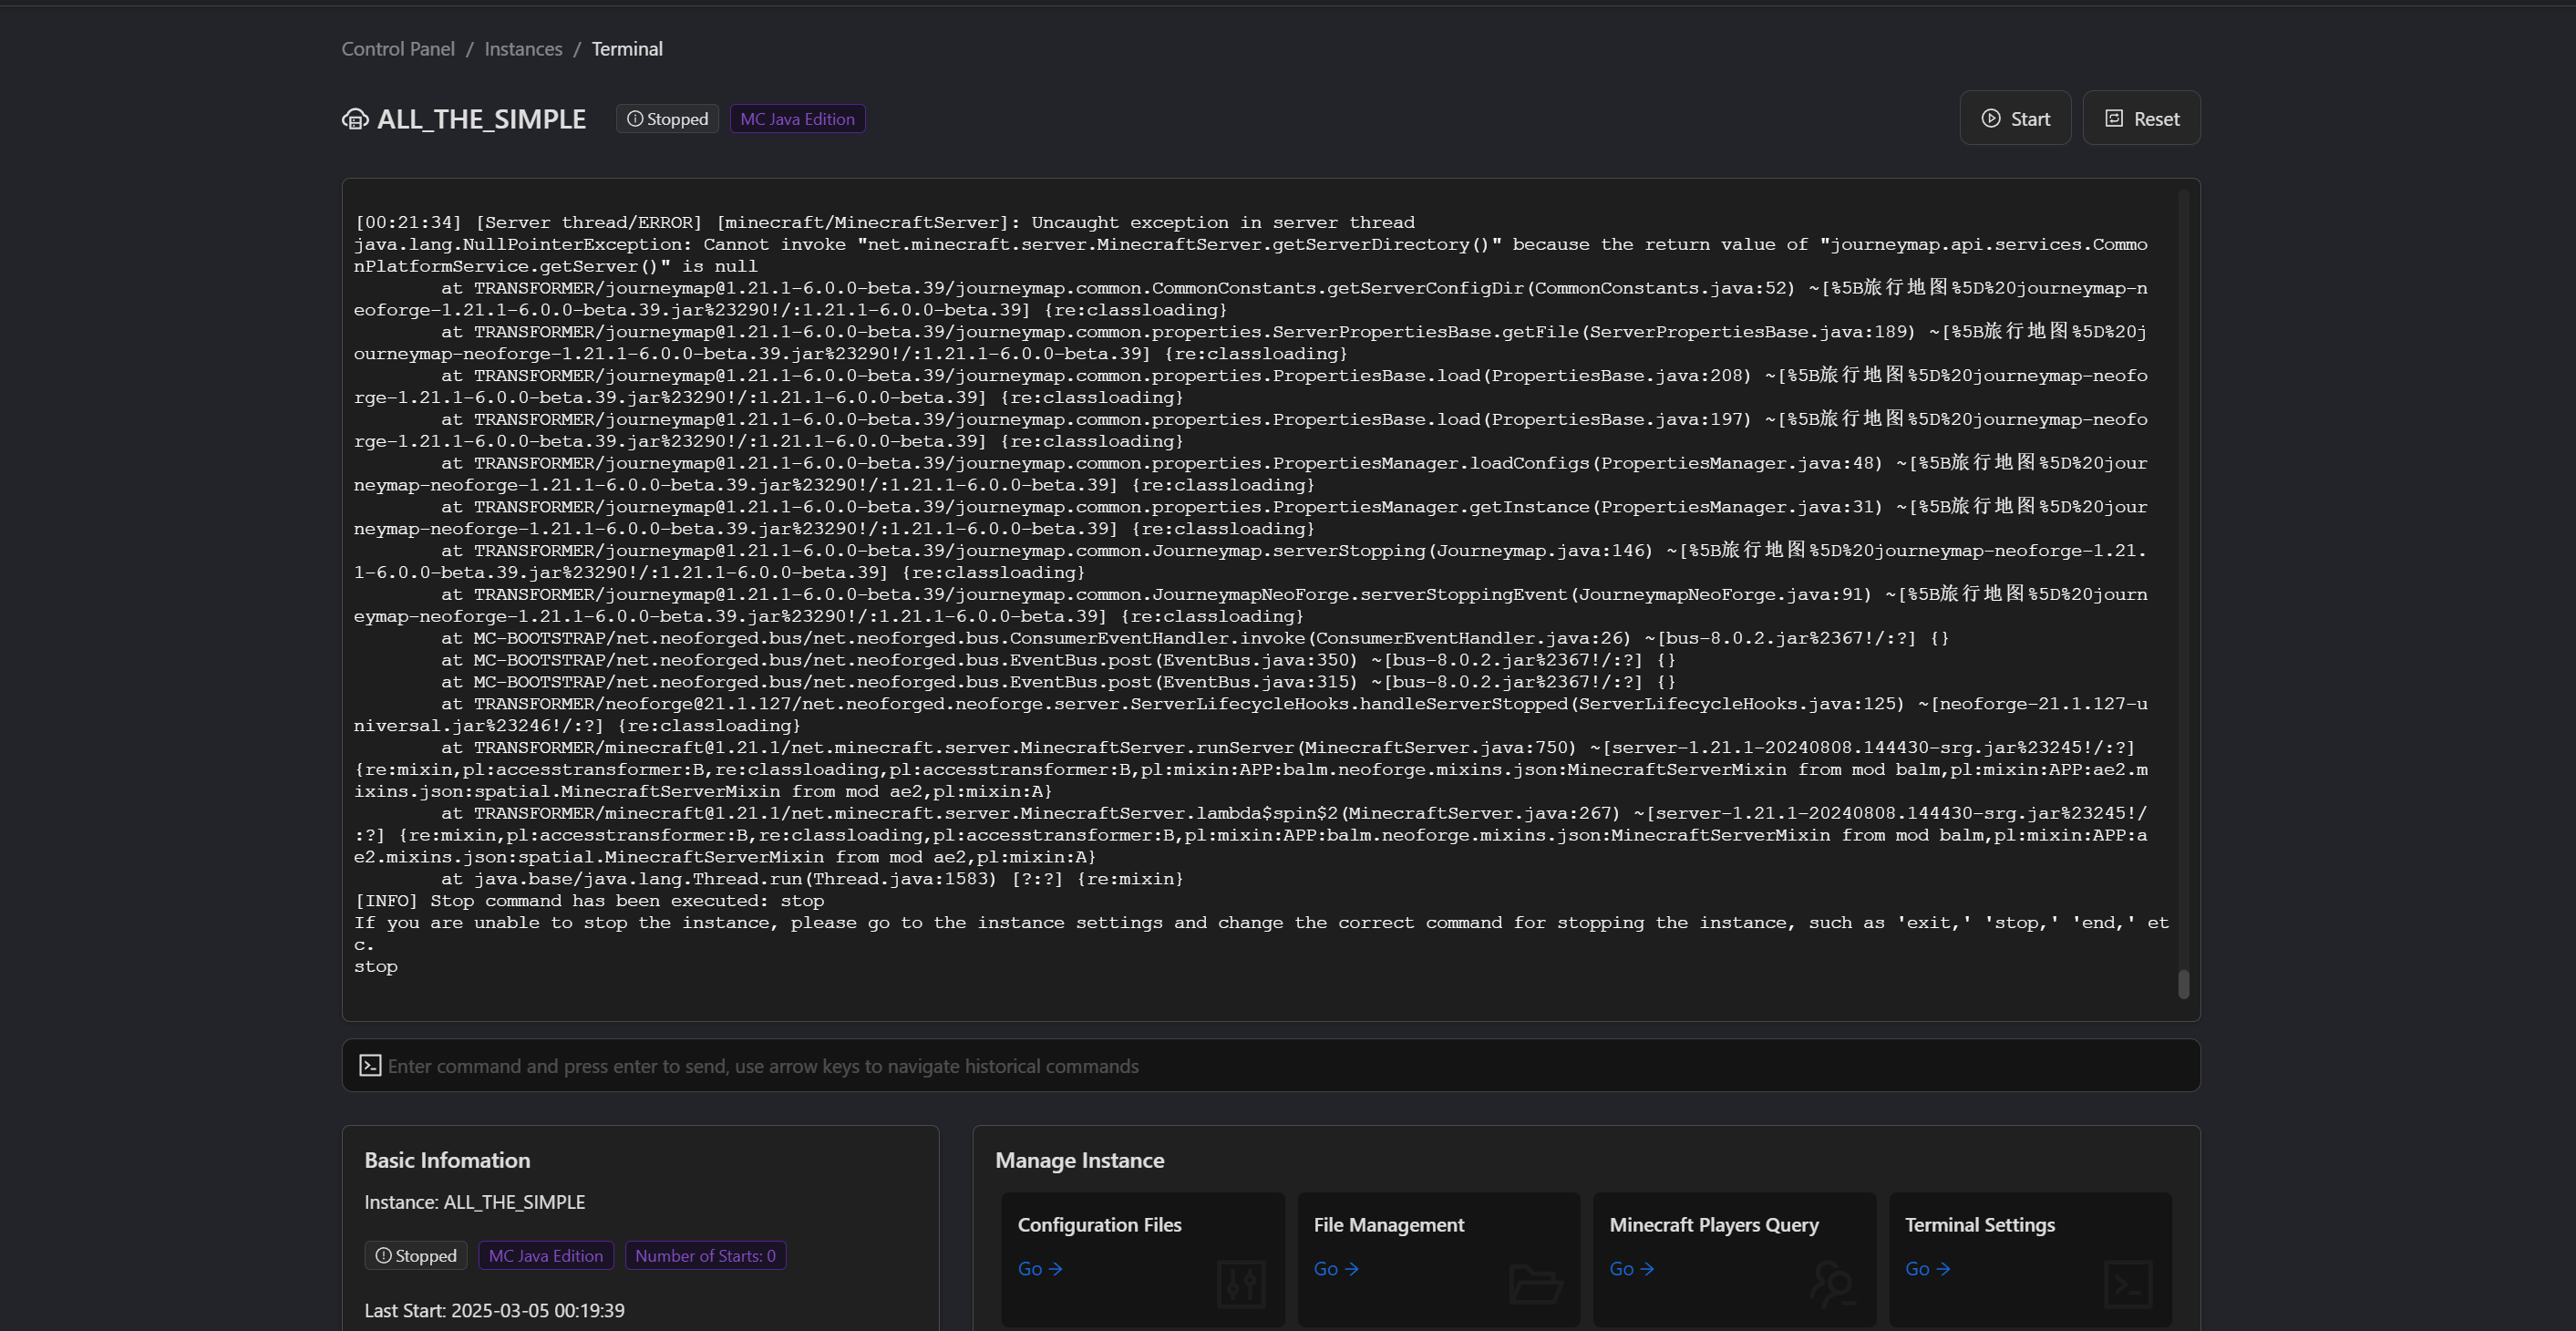Click the terminal prompt icon in input
This screenshot has height=1331, width=2576.
tap(370, 1065)
